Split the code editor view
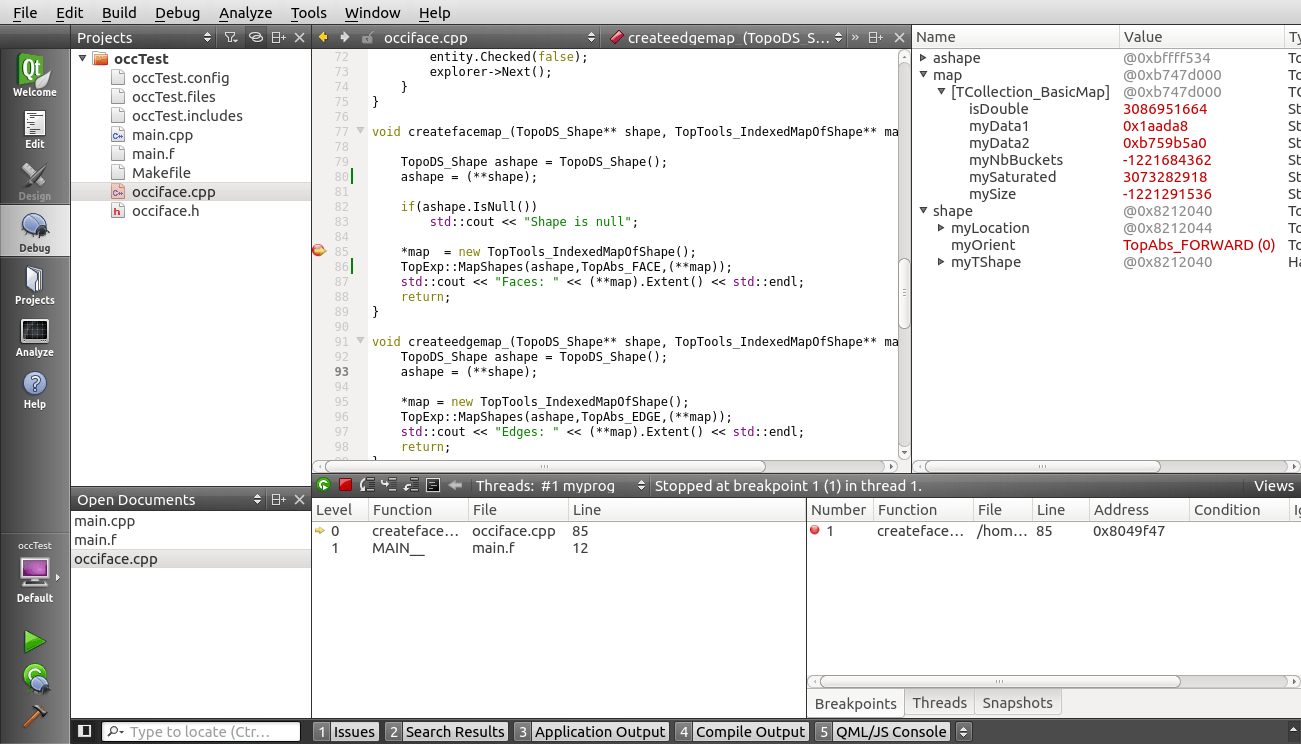 [875, 37]
